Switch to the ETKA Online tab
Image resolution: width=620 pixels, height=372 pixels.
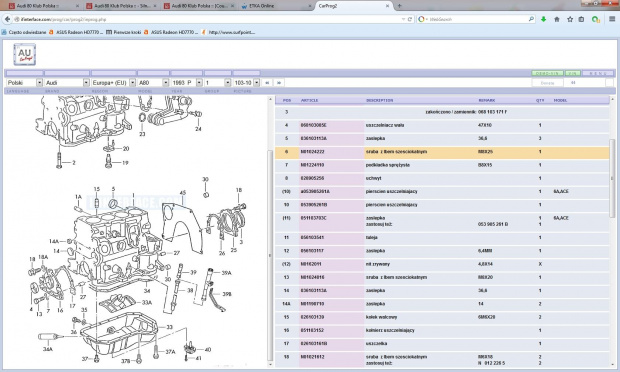pyautogui.click(x=276, y=6)
